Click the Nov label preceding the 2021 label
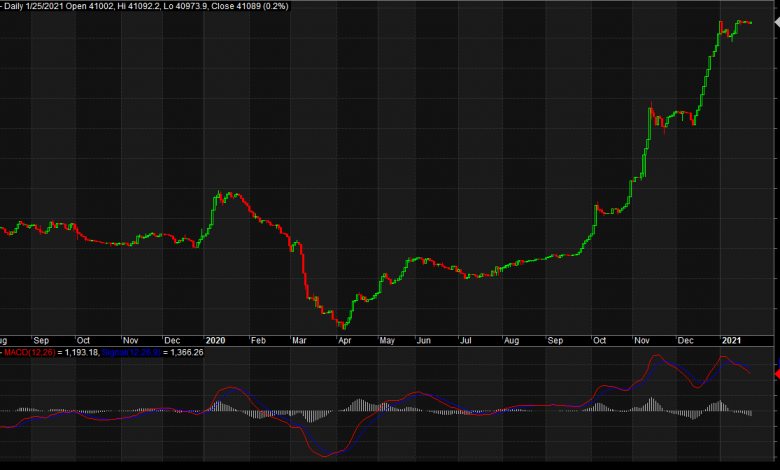 pos(642,341)
